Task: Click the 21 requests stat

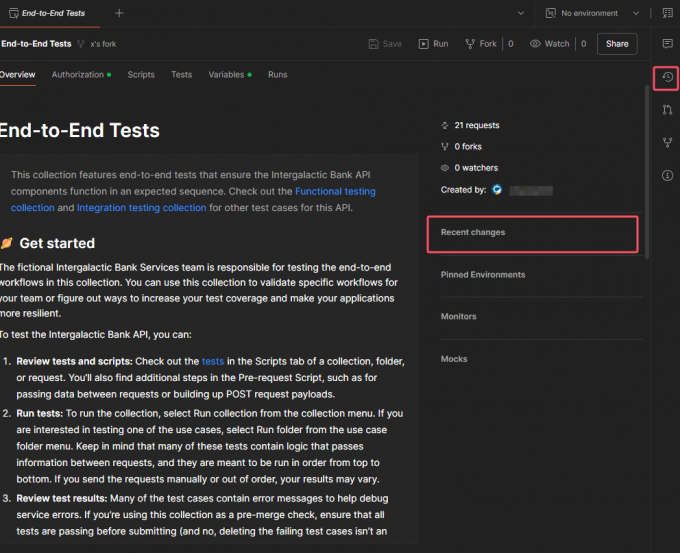Action: 470,125
